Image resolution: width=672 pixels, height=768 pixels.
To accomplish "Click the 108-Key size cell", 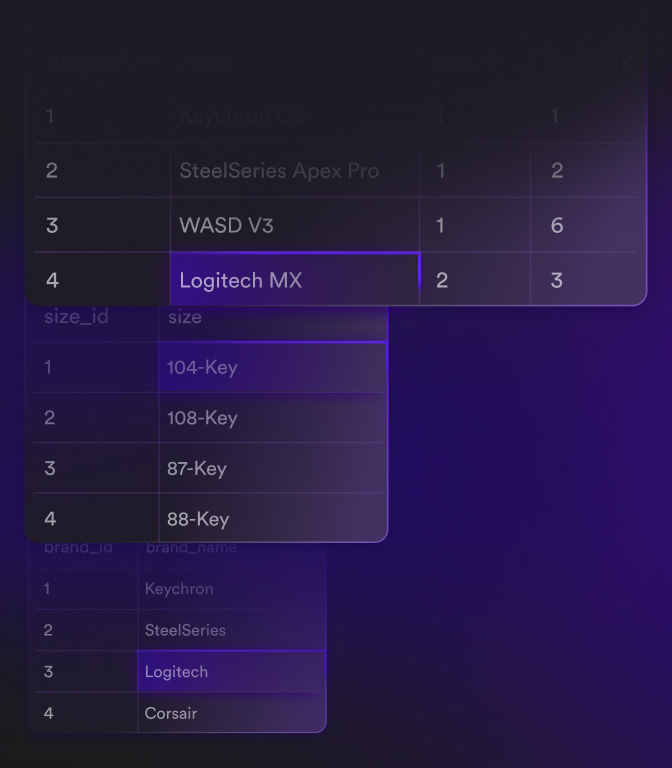I will pyautogui.click(x=272, y=418).
